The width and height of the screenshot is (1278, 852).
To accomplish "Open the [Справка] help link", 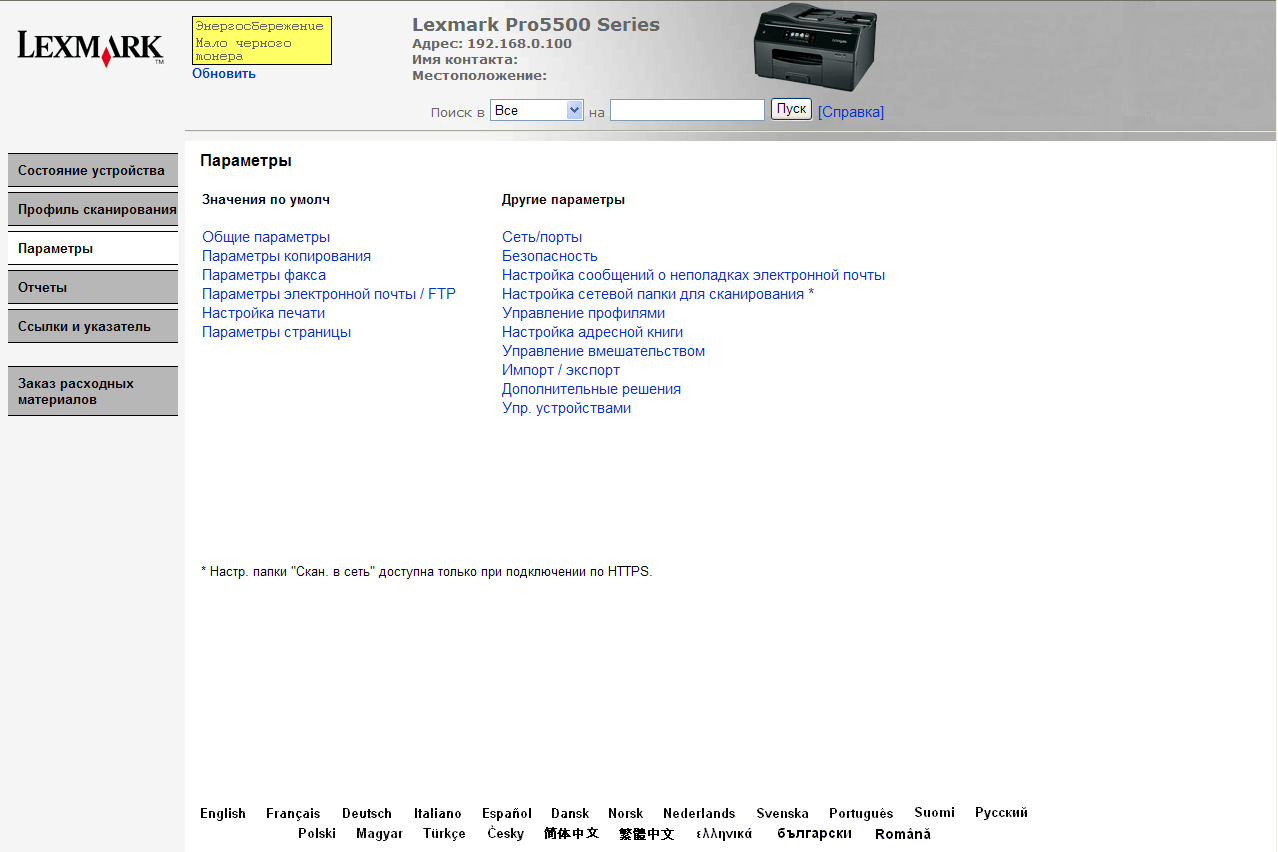I will pyautogui.click(x=851, y=112).
